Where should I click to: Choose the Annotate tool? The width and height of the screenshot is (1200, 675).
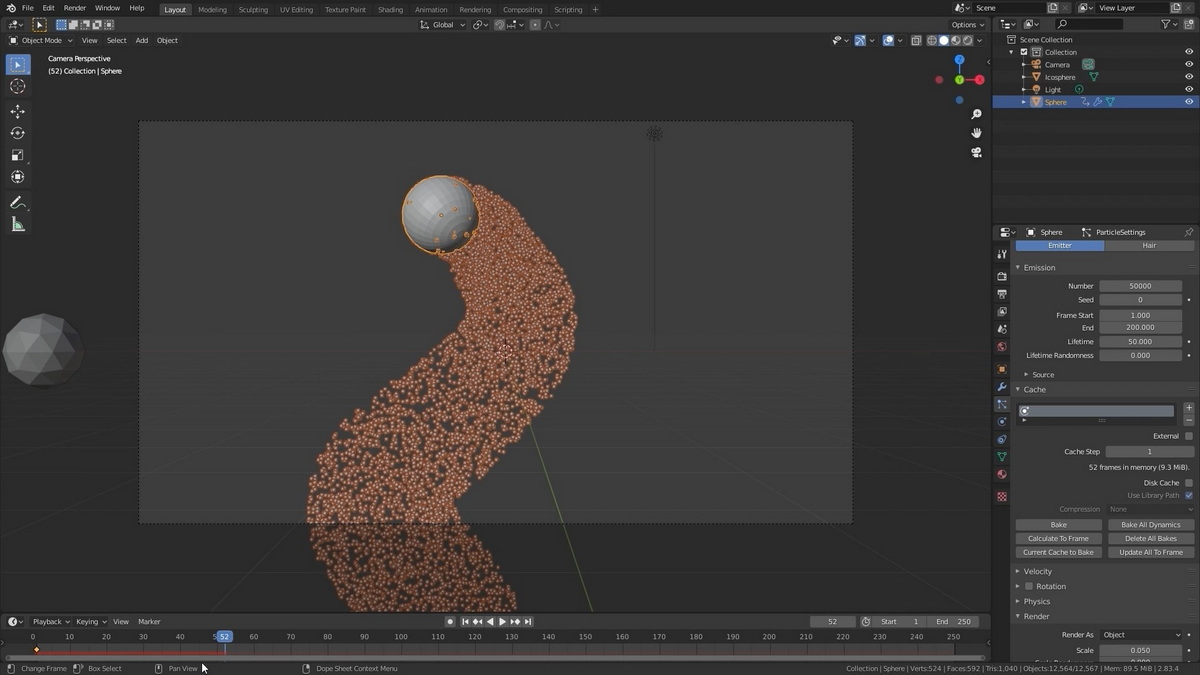pyautogui.click(x=17, y=202)
